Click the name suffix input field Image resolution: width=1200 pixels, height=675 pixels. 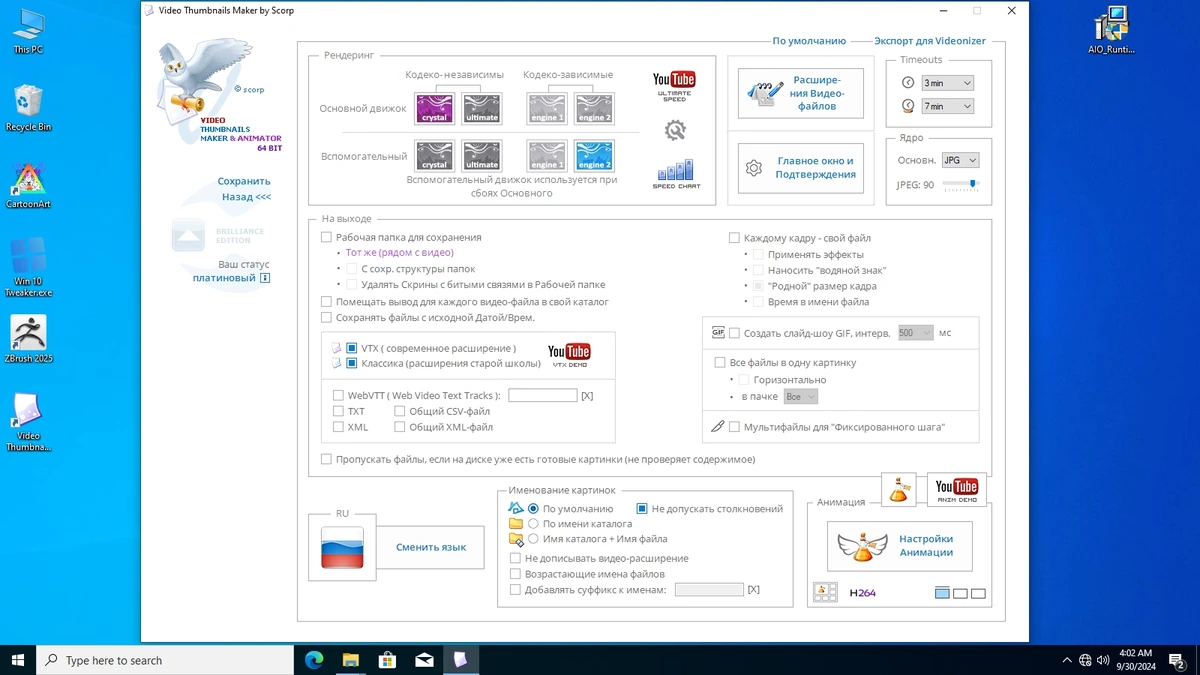(x=709, y=590)
